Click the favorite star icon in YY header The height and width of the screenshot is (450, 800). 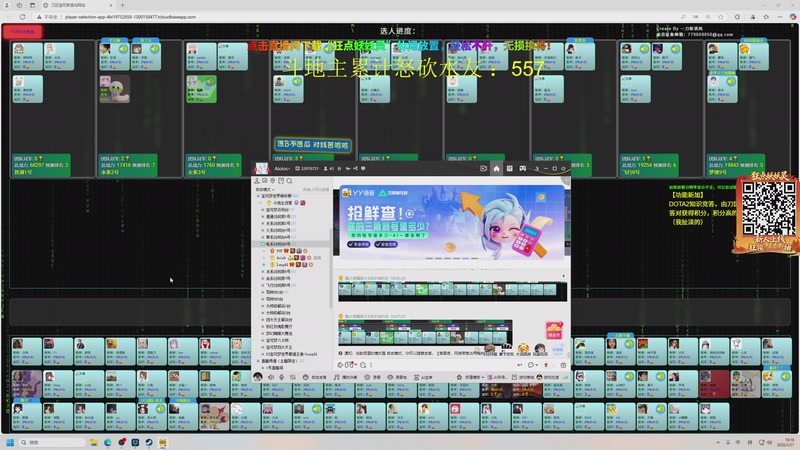point(339,168)
